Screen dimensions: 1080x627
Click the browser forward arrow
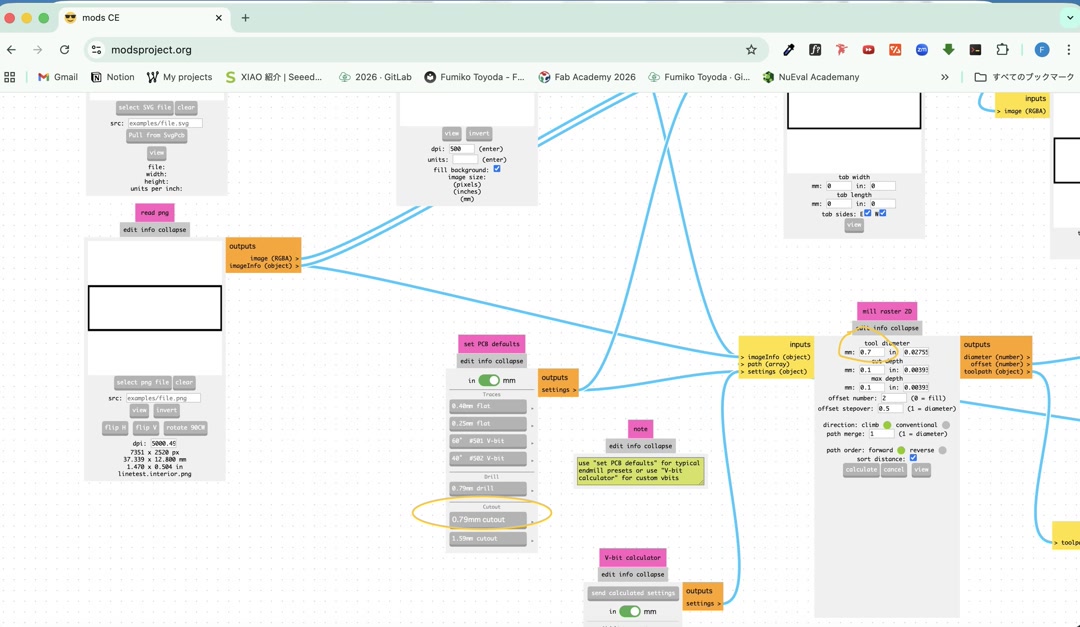click(38, 50)
